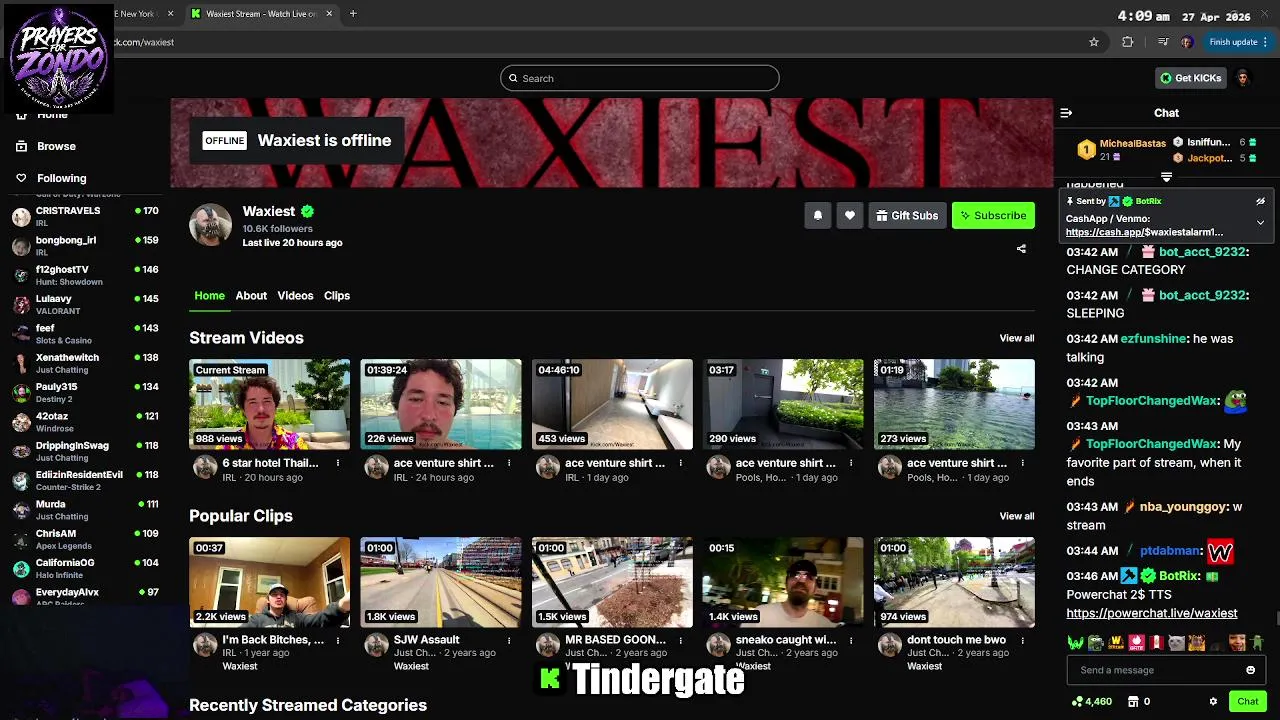Open CRISTRAVELS channel in sidebar
1280x720 pixels.
(x=85, y=216)
